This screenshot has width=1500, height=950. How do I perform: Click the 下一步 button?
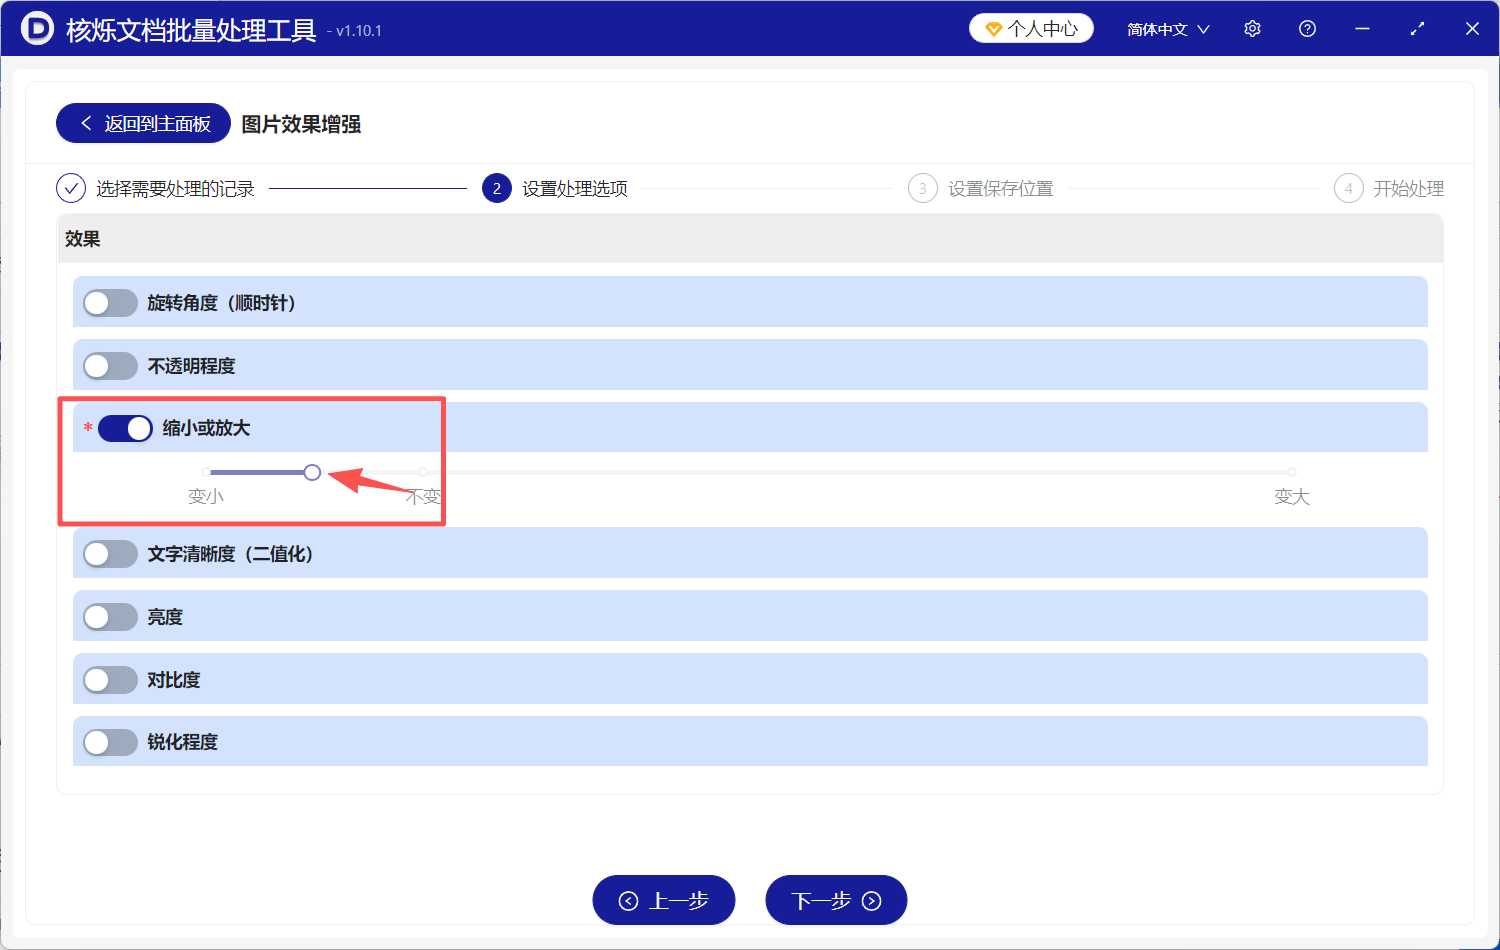[836, 899]
